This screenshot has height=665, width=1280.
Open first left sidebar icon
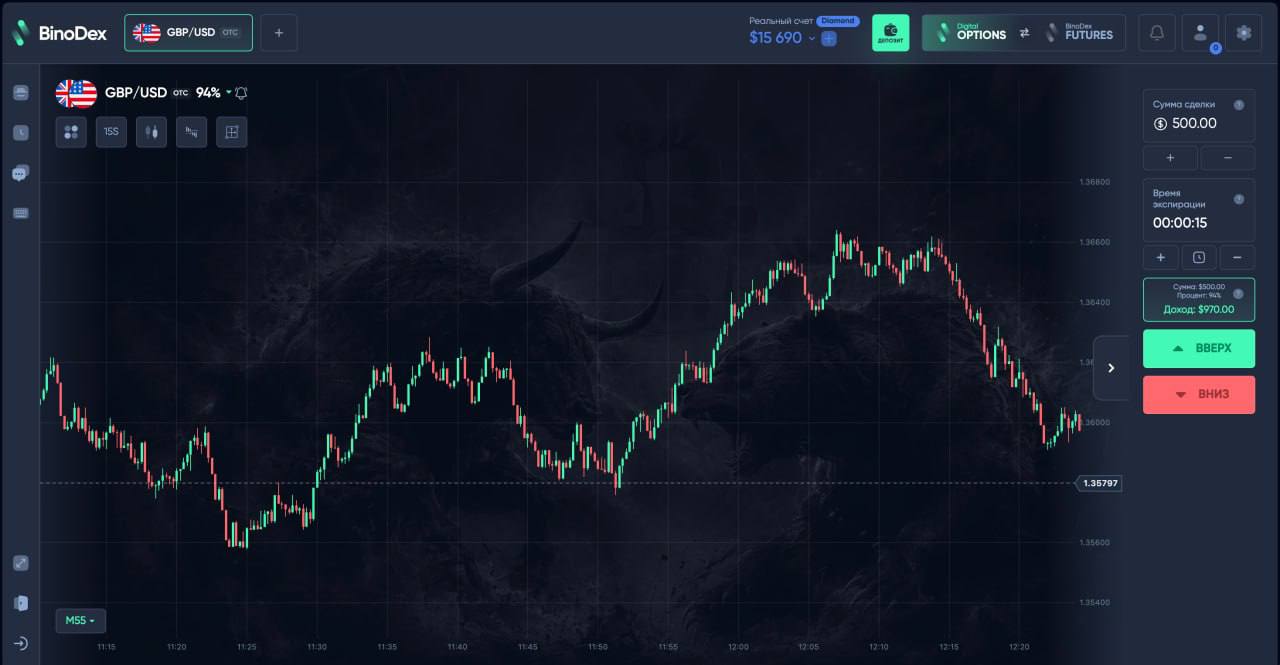[x=21, y=93]
